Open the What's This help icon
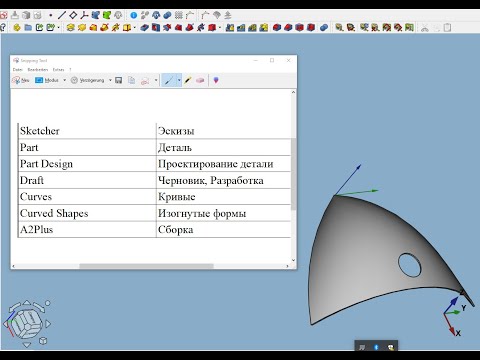 coord(3,27)
